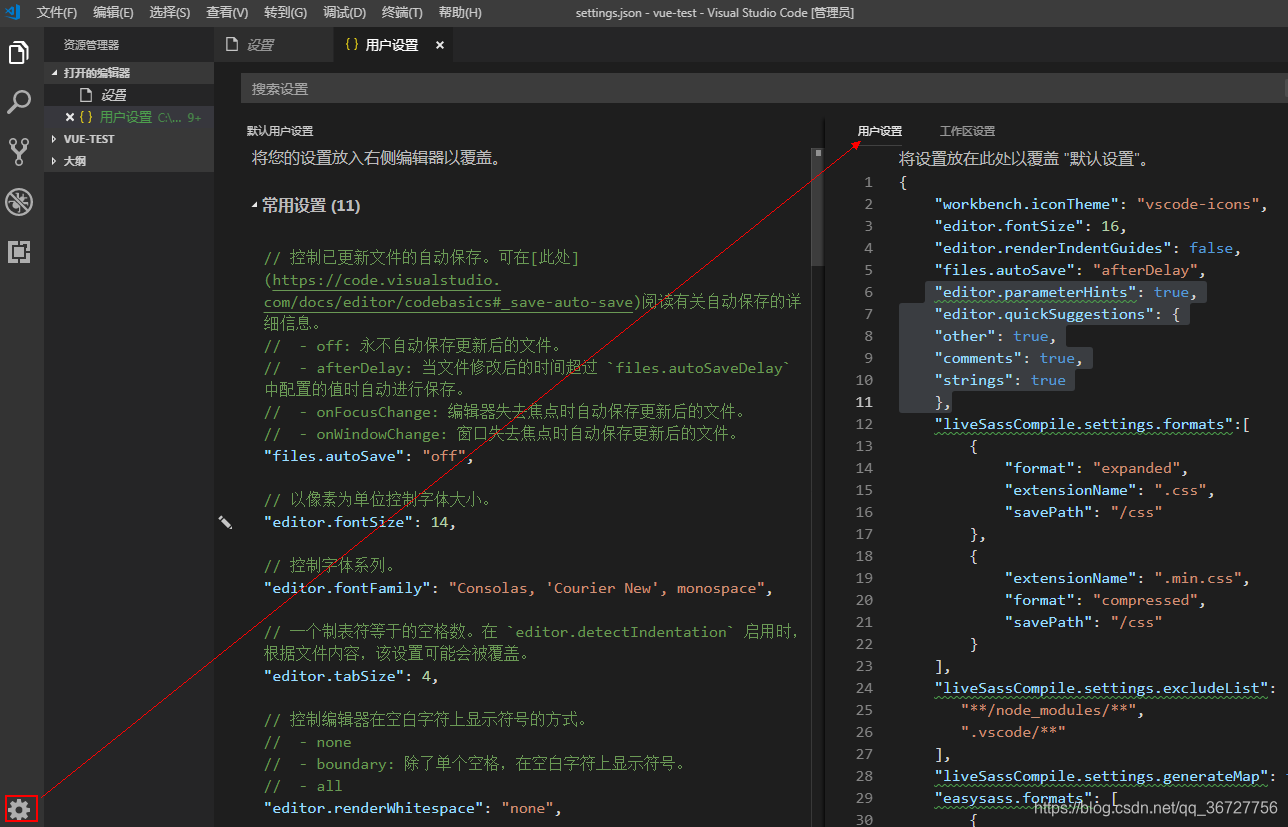Open the Explorer view icon
Image resolution: width=1288 pixels, height=827 pixels.
click(19, 53)
